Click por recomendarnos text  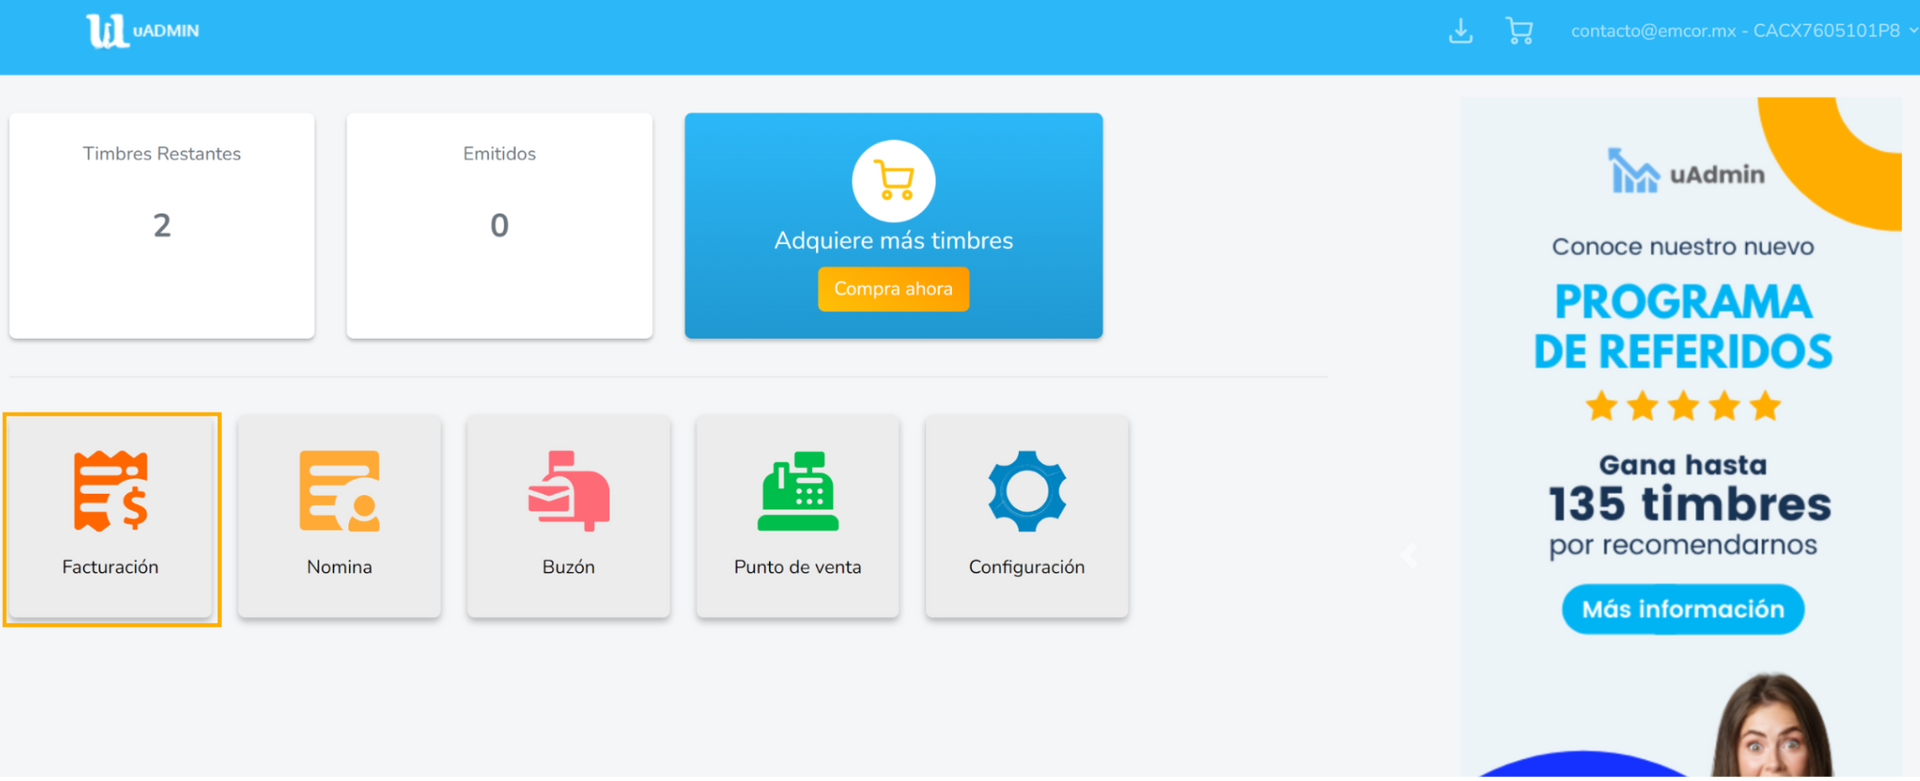1683,545
